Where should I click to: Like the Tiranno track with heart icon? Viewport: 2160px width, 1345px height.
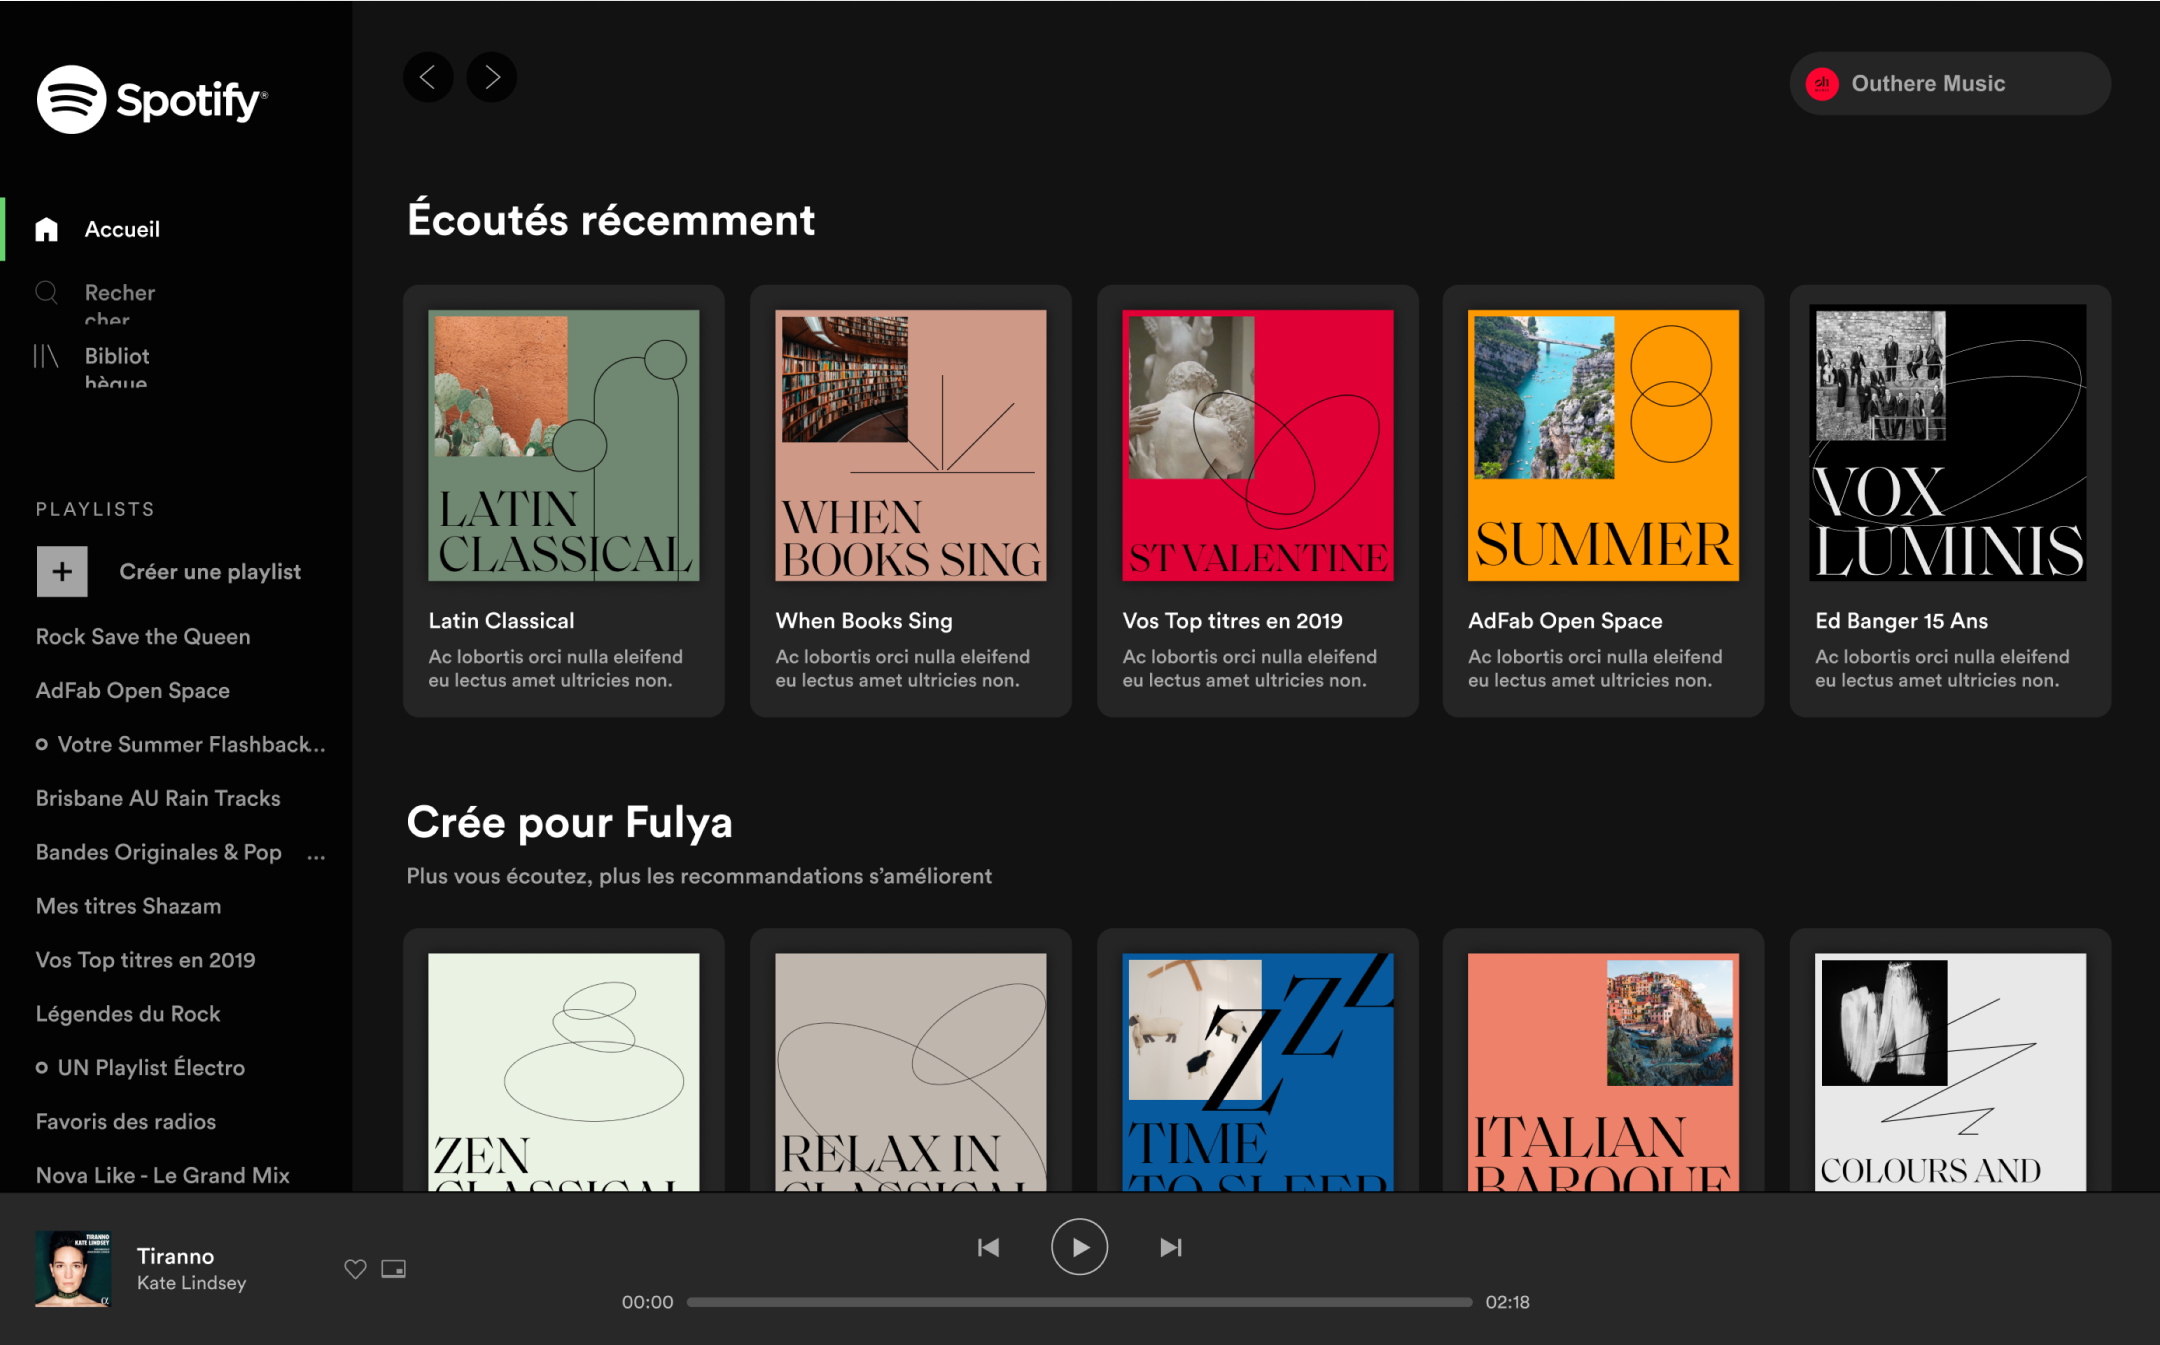click(355, 1269)
